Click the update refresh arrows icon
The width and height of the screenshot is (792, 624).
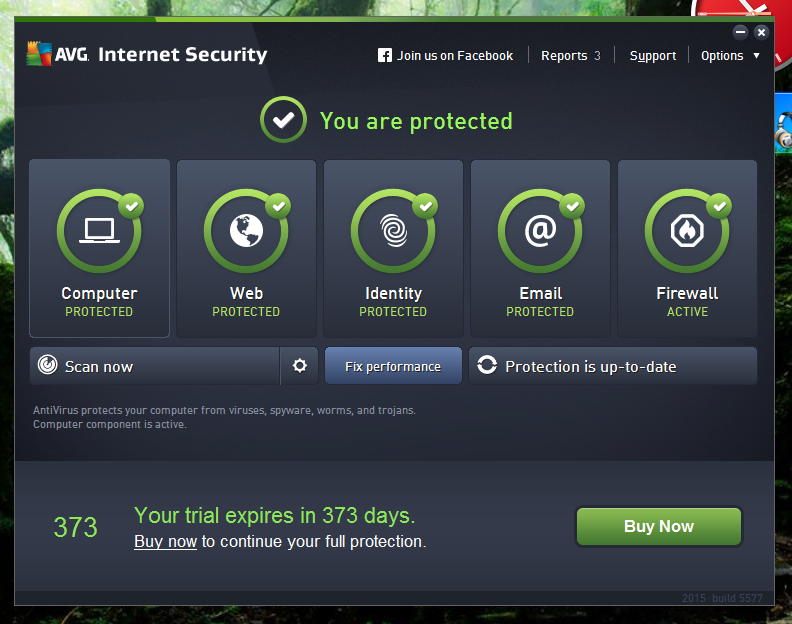(487, 365)
